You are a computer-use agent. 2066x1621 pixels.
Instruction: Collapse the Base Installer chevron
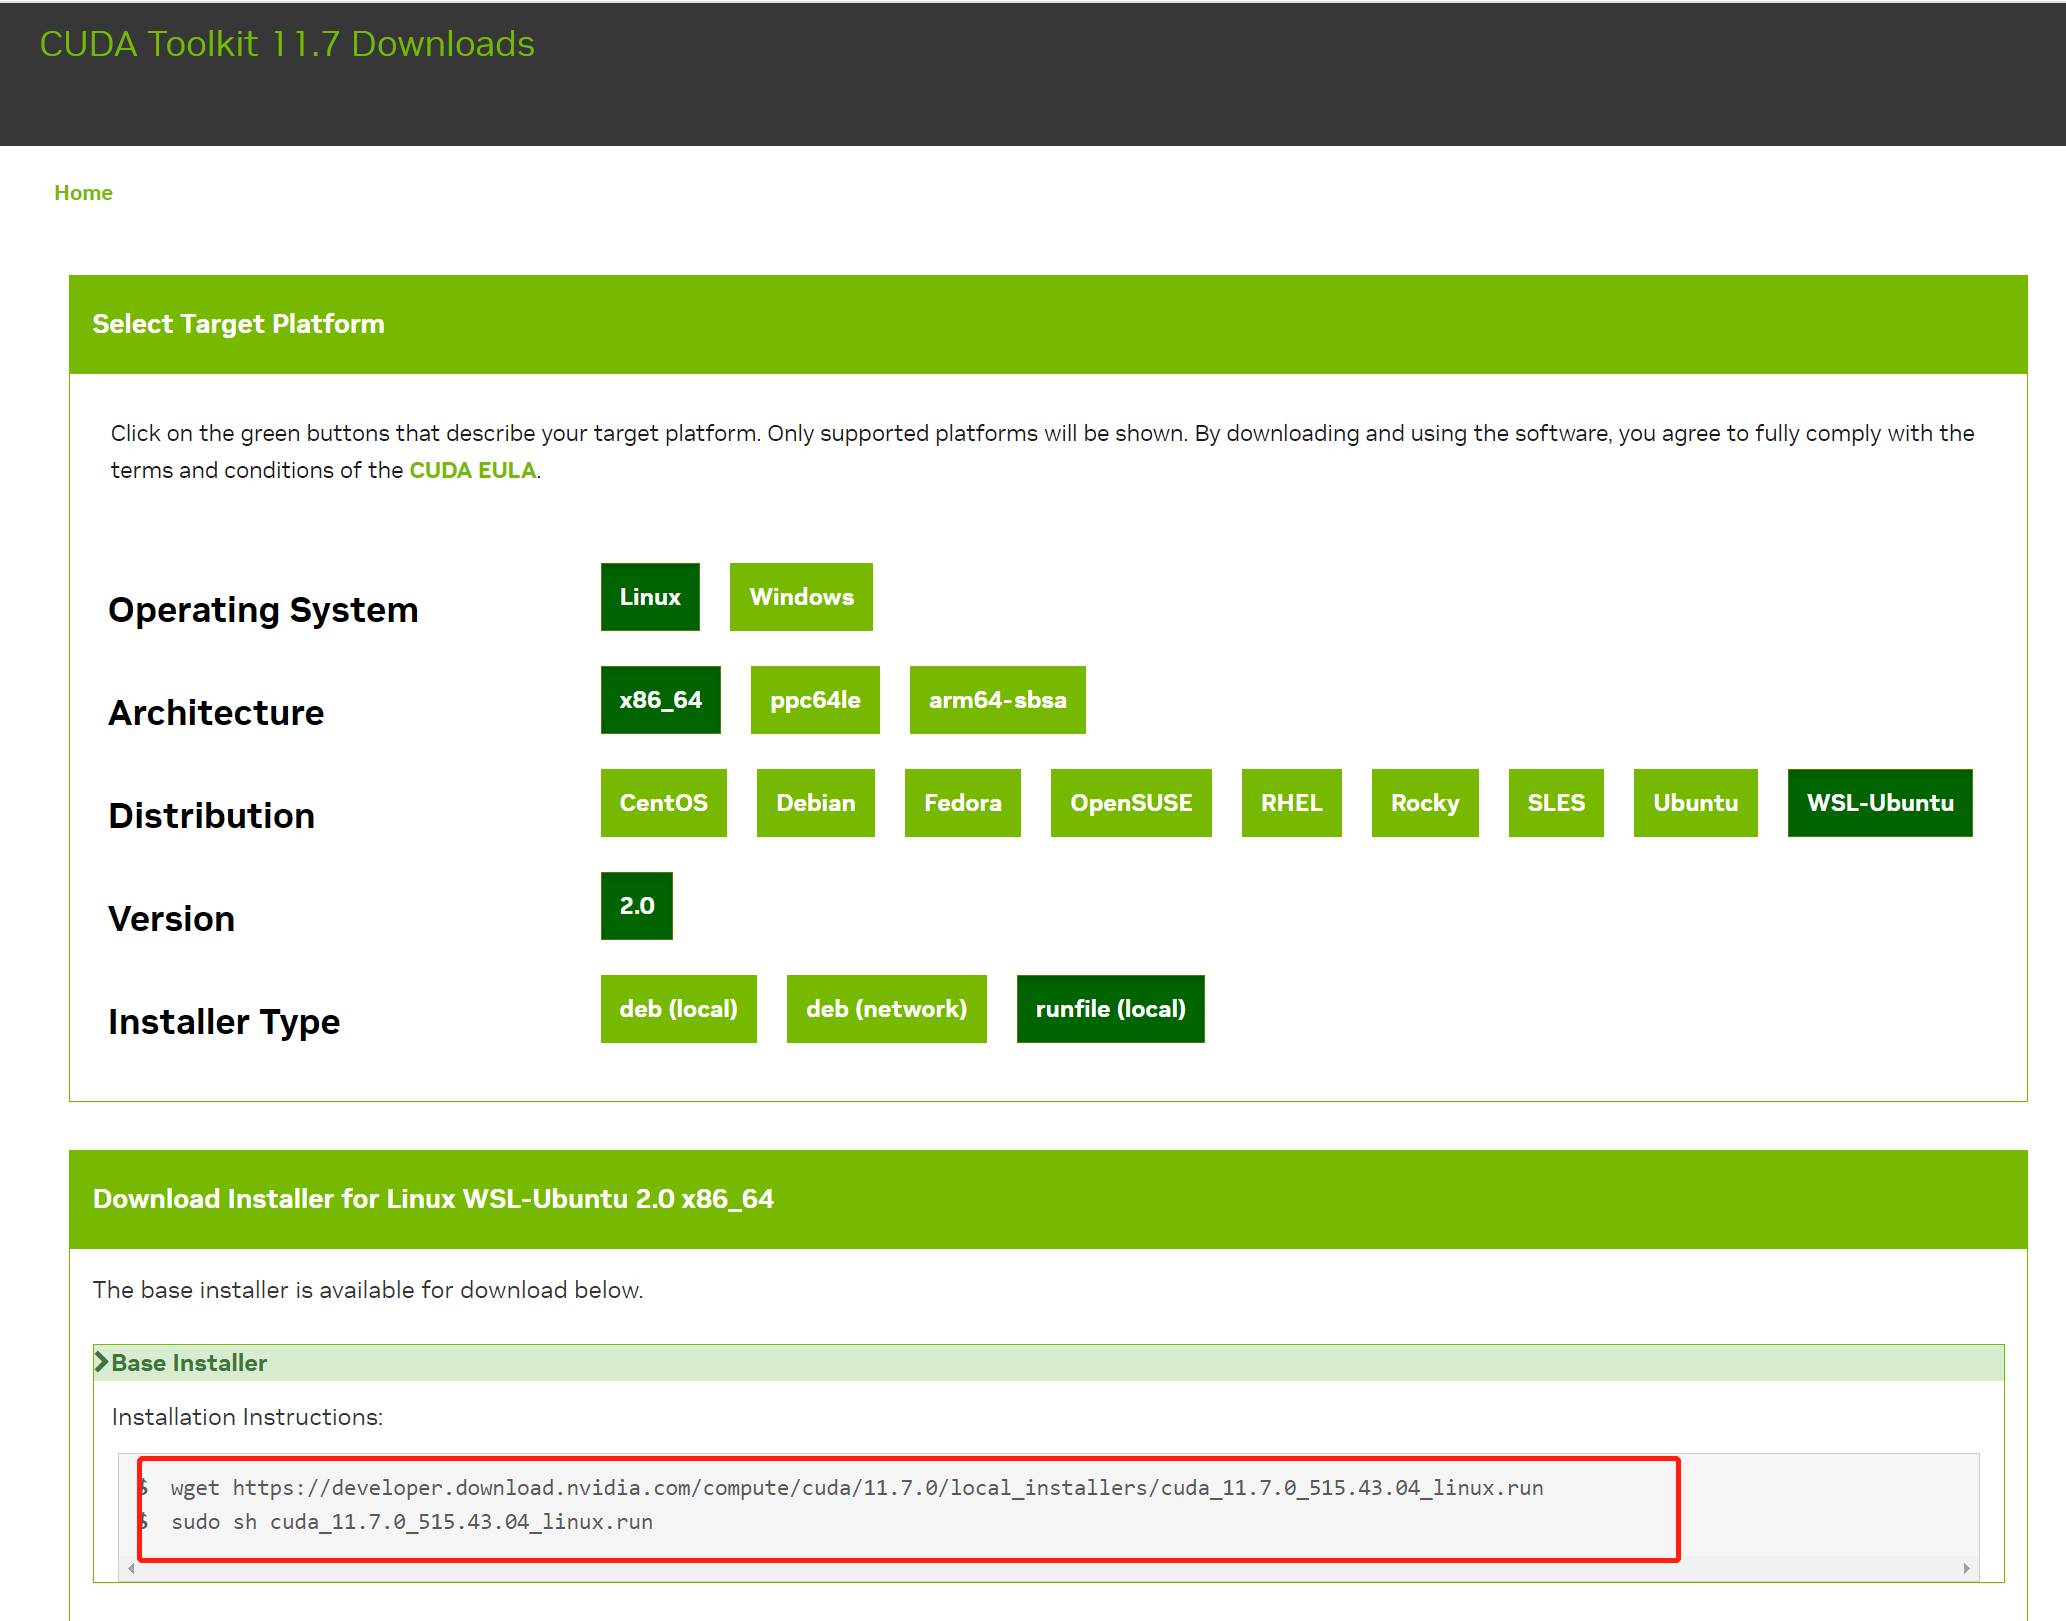point(101,1362)
